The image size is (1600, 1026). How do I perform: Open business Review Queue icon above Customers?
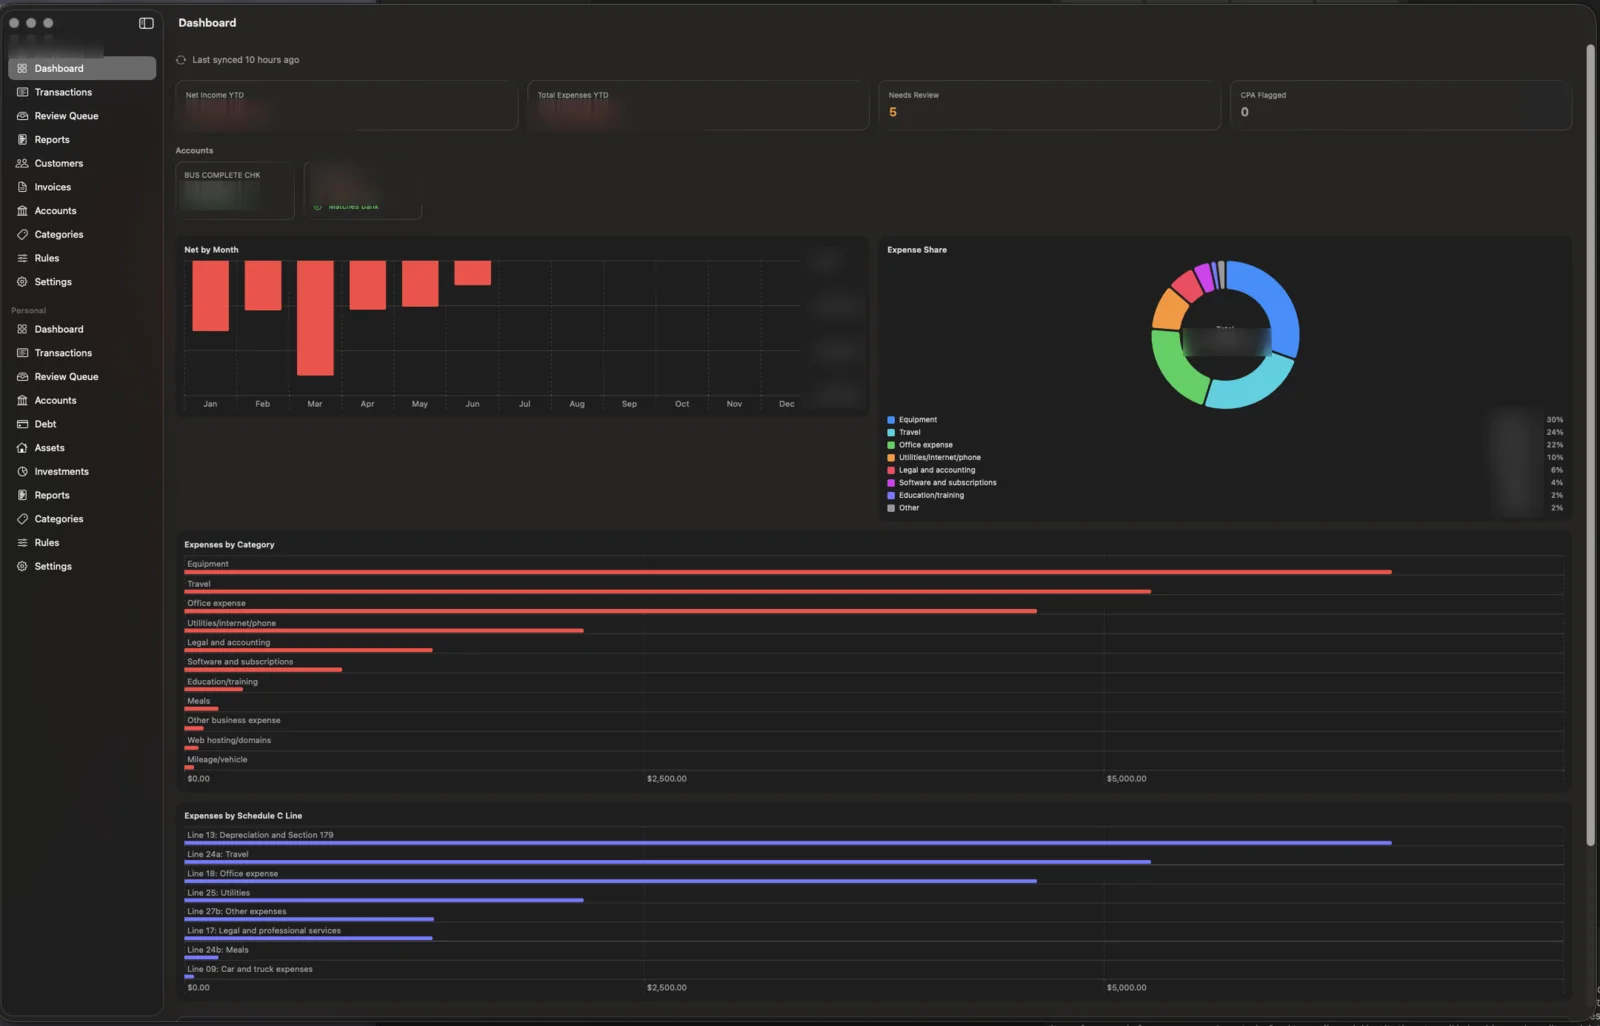click(22, 116)
